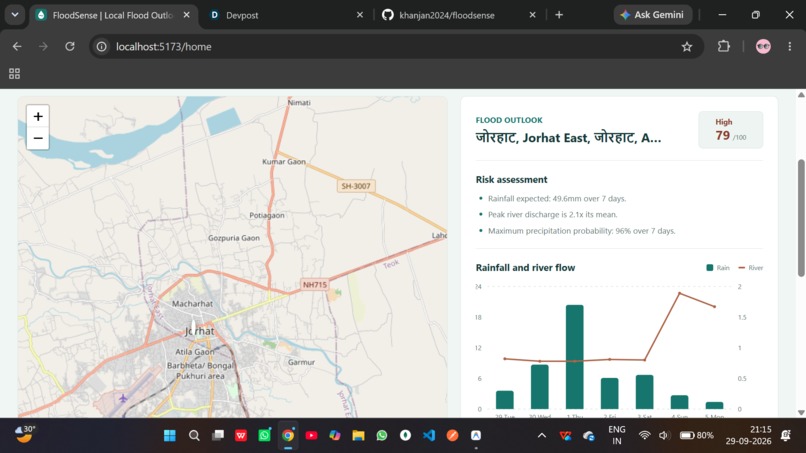Click the Ask Gemini button
Viewport: 806px width, 453px height.
coord(653,15)
